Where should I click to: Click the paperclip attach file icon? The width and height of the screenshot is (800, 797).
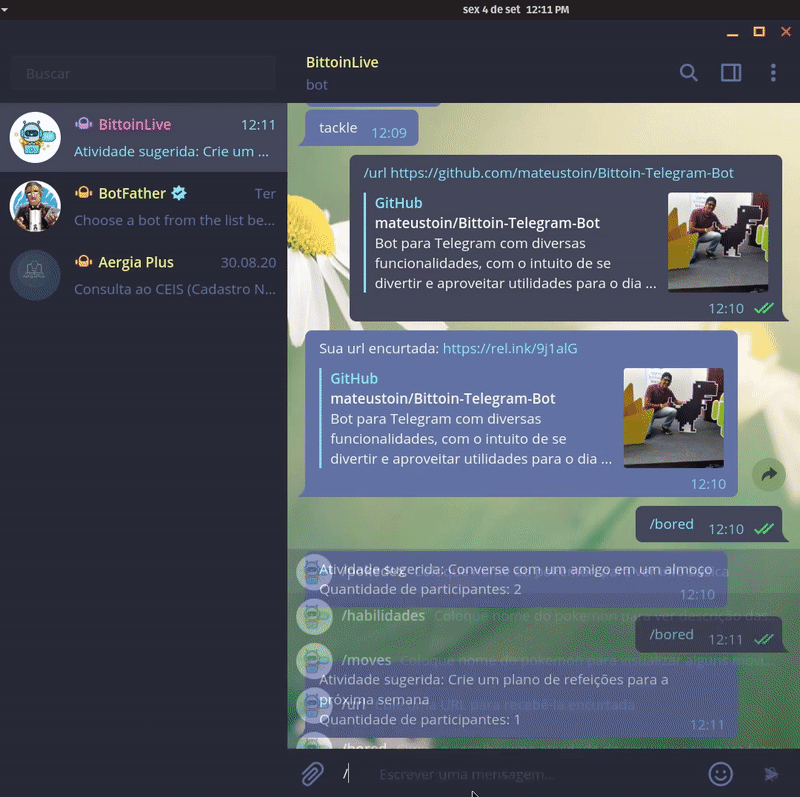[312, 773]
